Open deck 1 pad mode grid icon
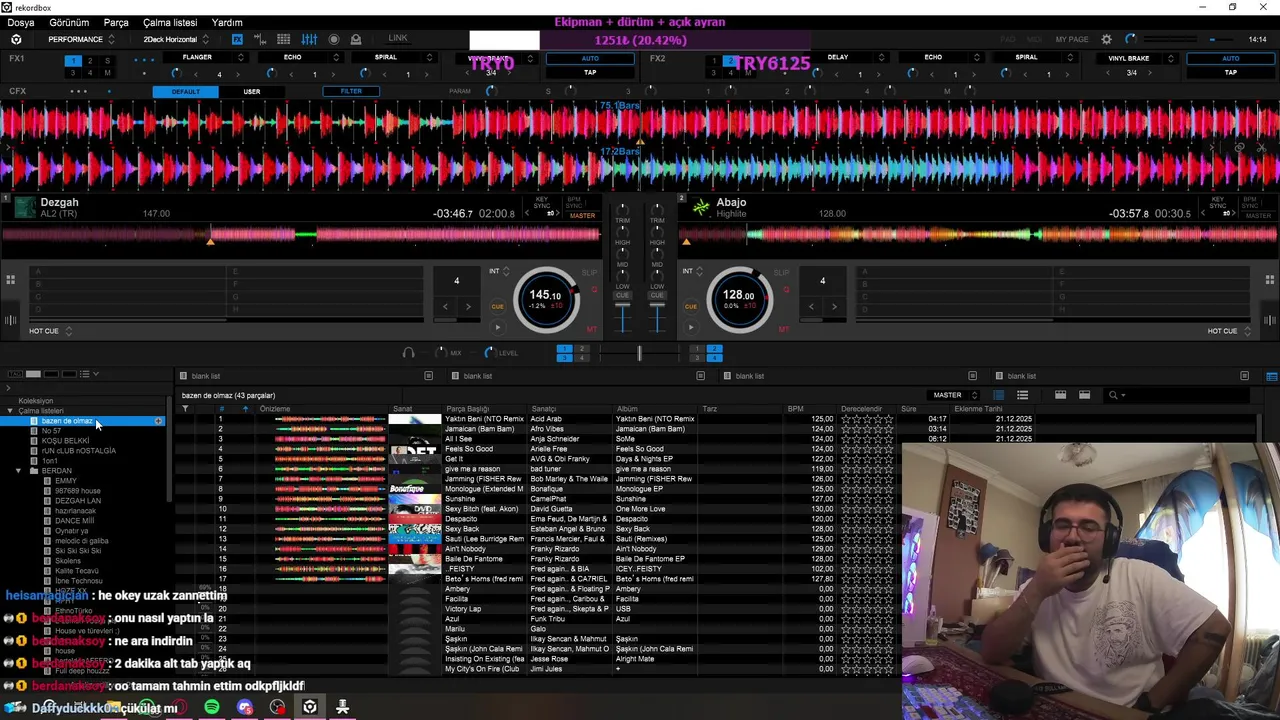 click(11, 280)
